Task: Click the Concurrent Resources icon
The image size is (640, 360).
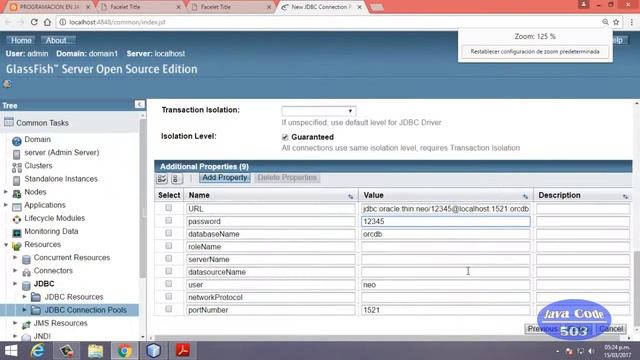Action: point(26,259)
